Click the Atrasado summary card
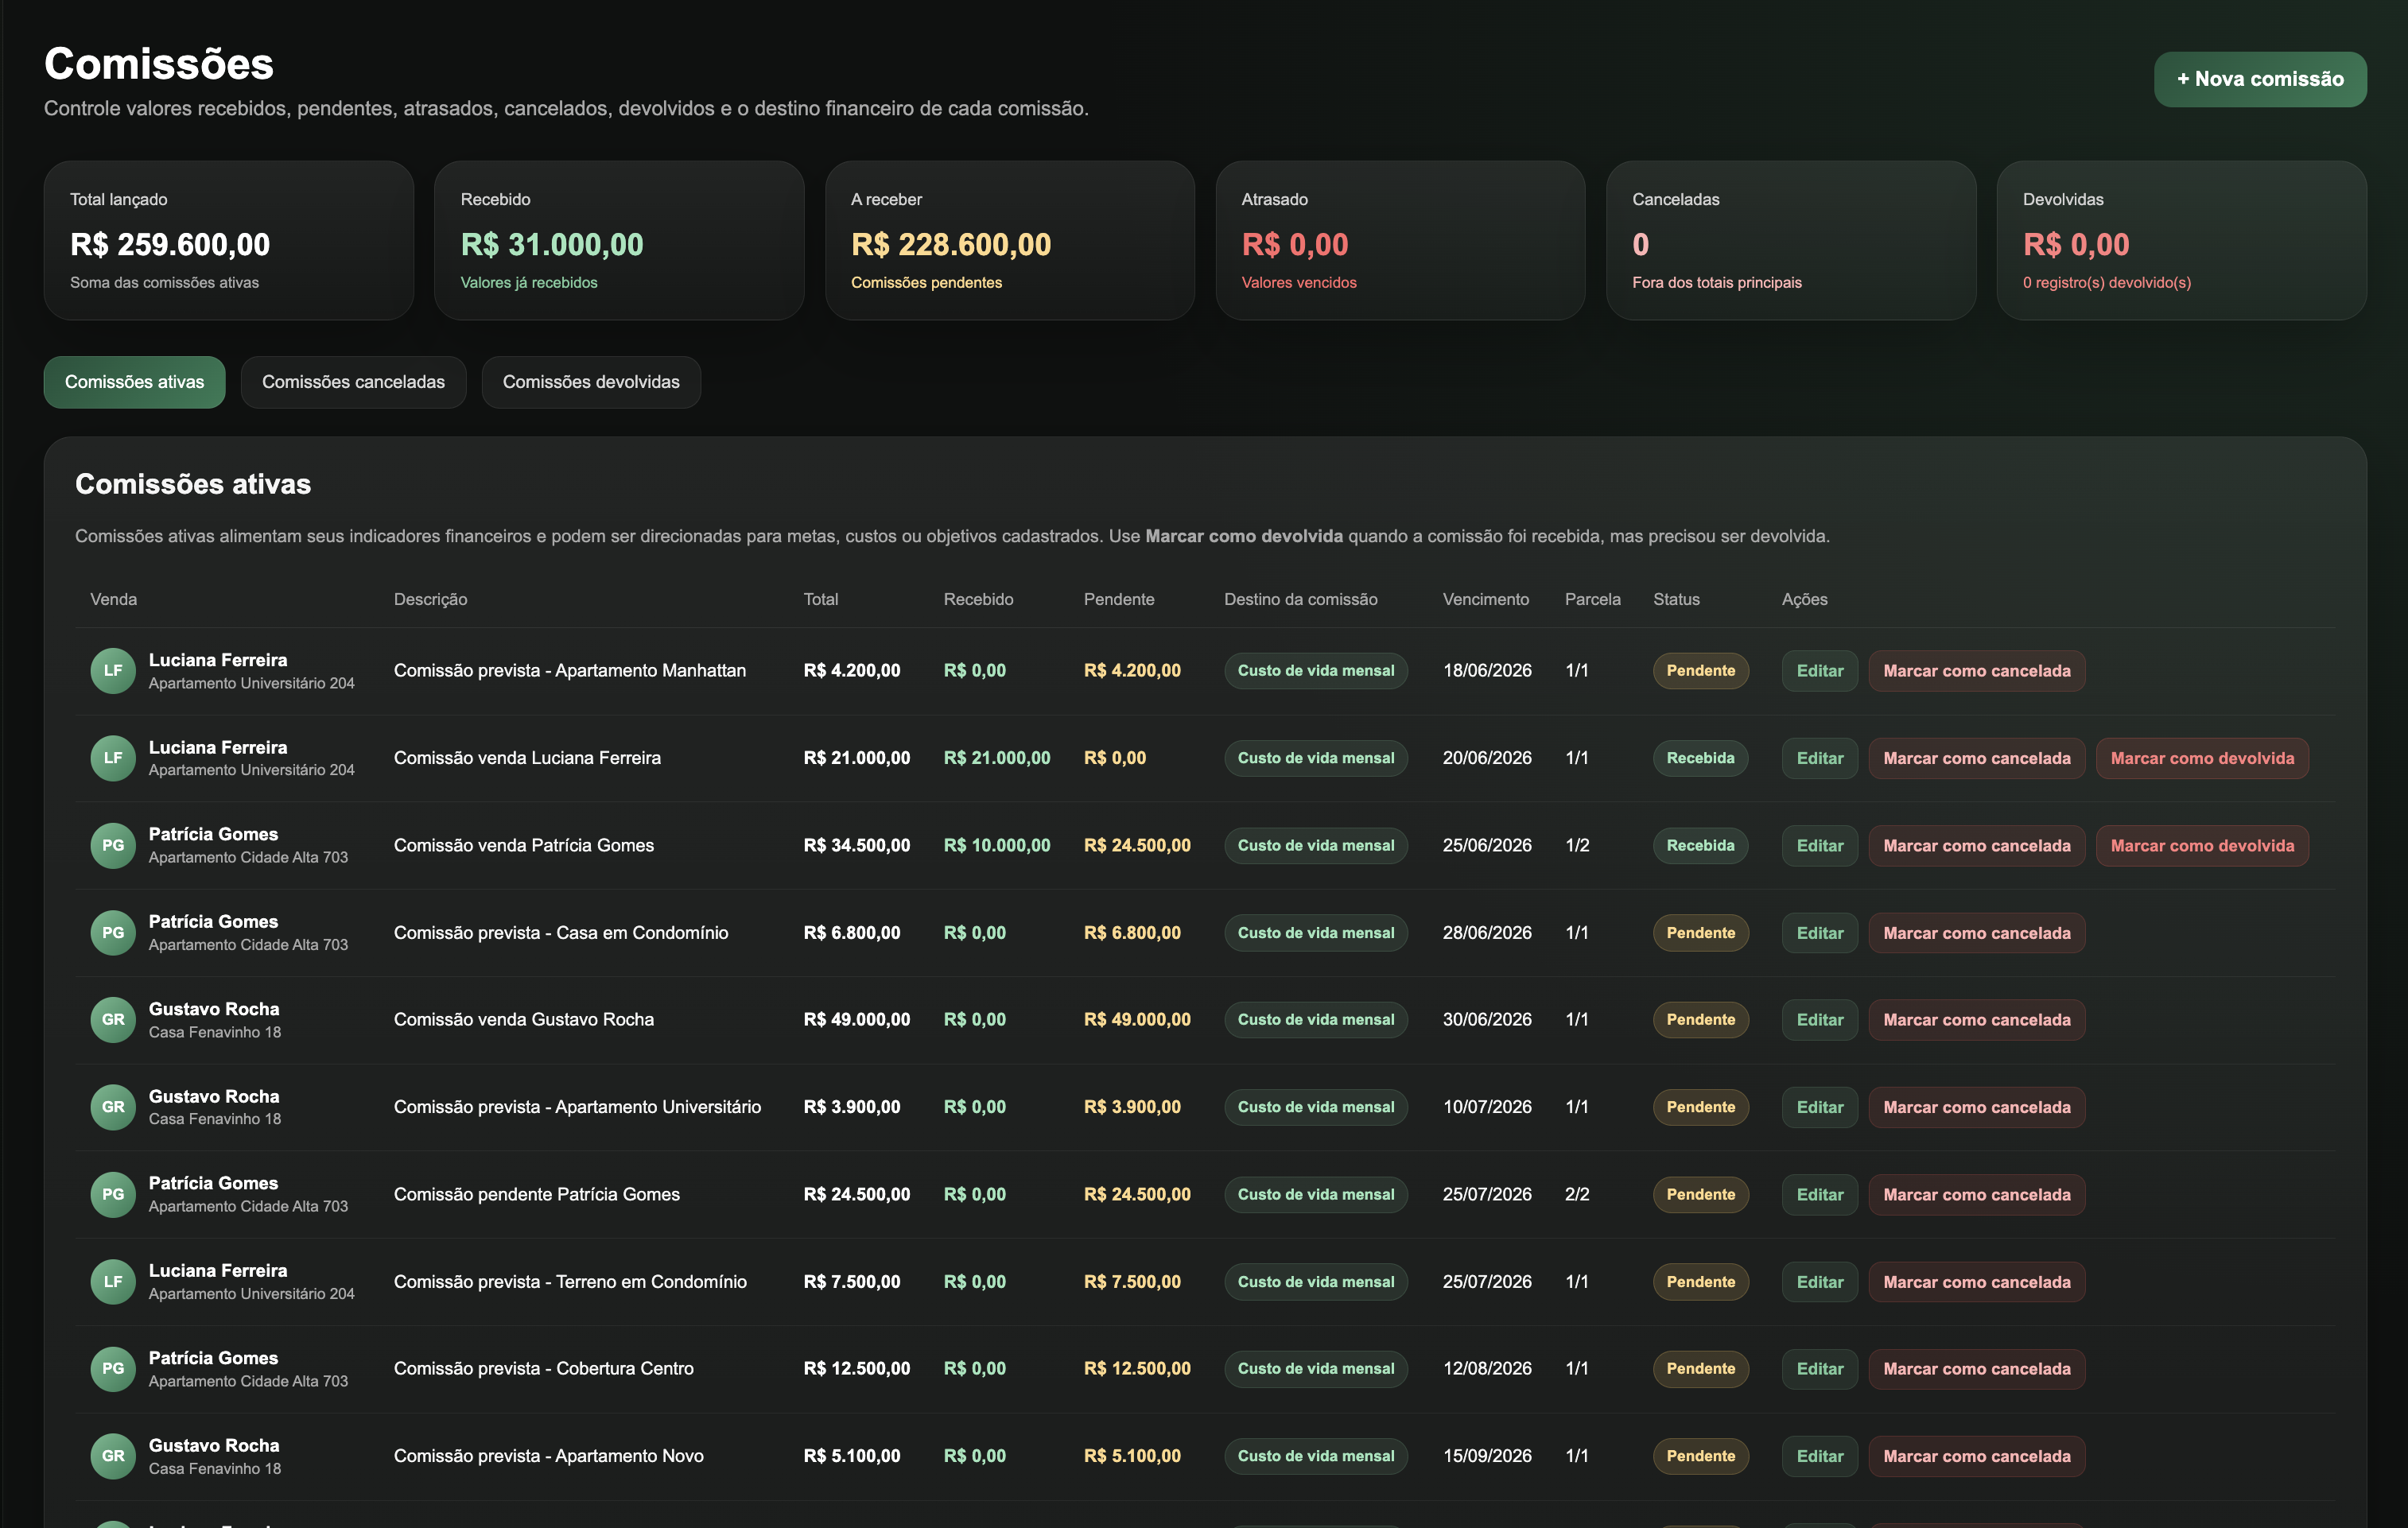The width and height of the screenshot is (2408, 1528). pyautogui.click(x=1400, y=241)
